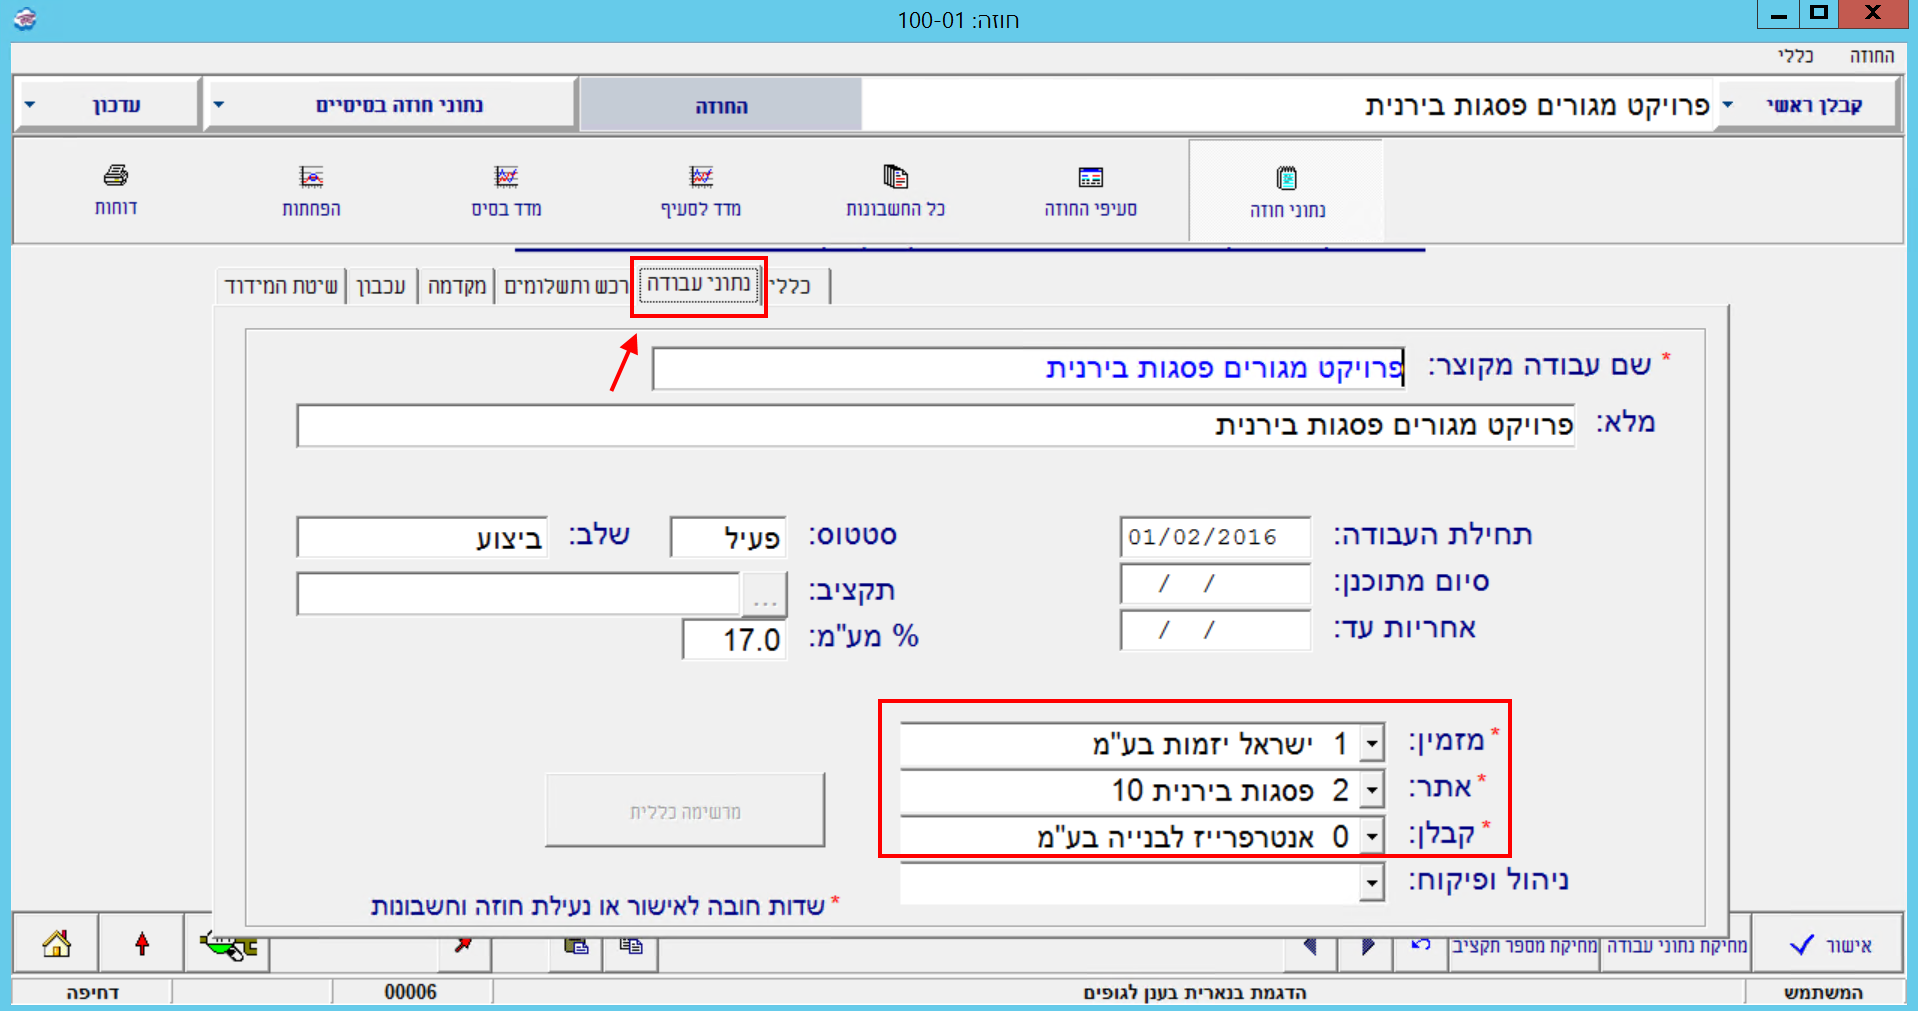
Task: Switch to the שיטת המידוד tab
Action: [281, 286]
